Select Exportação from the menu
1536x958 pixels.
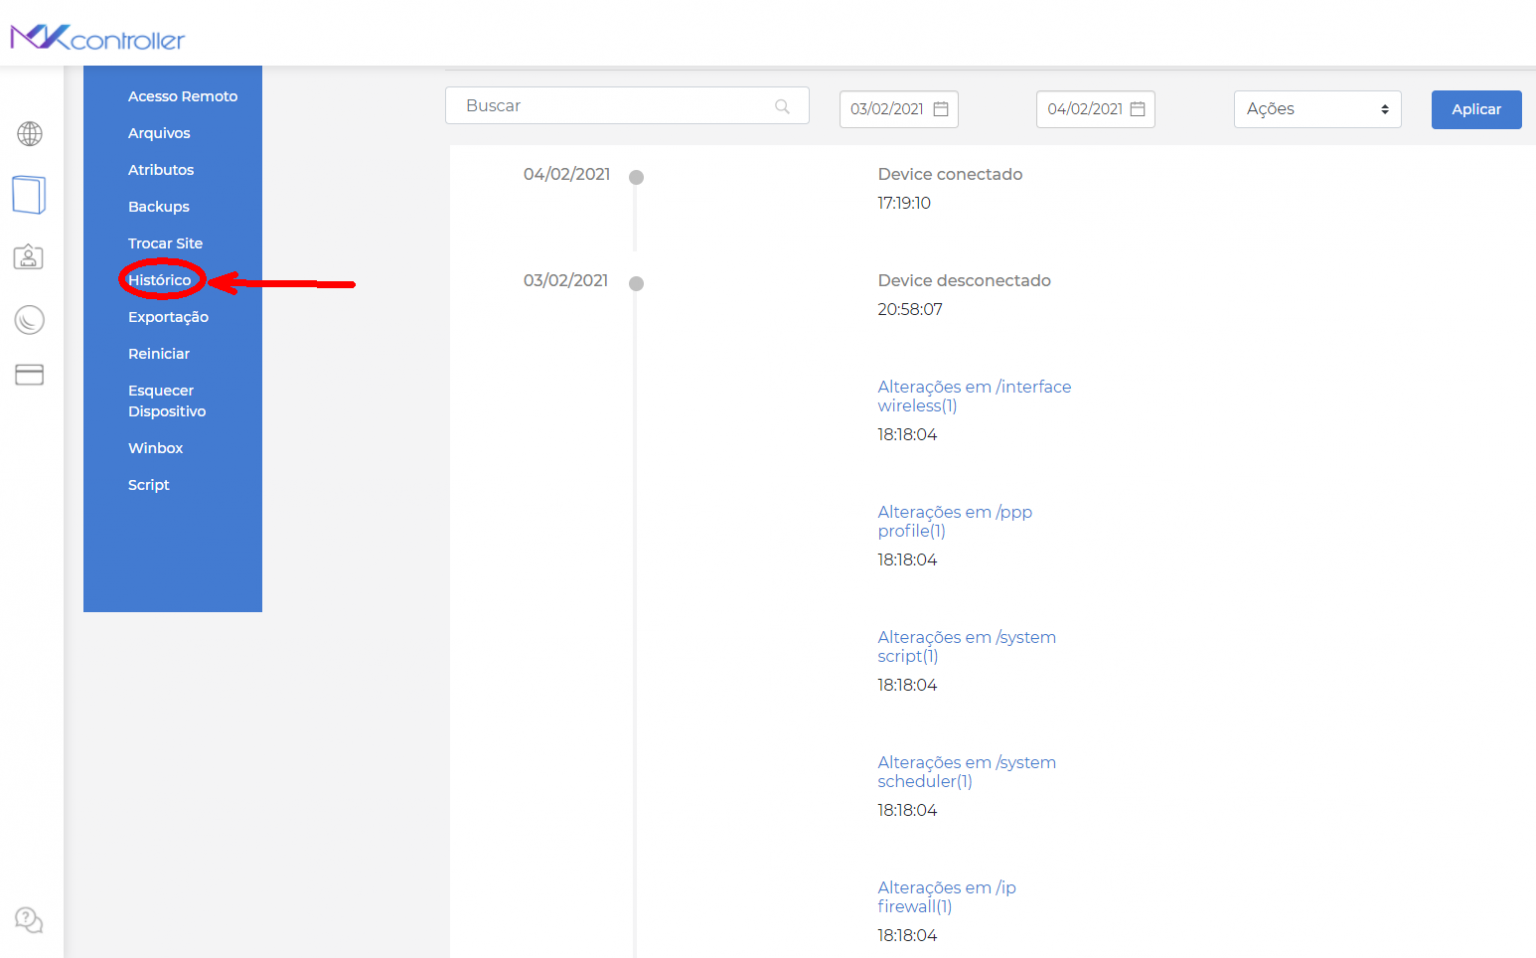[x=168, y=316]
